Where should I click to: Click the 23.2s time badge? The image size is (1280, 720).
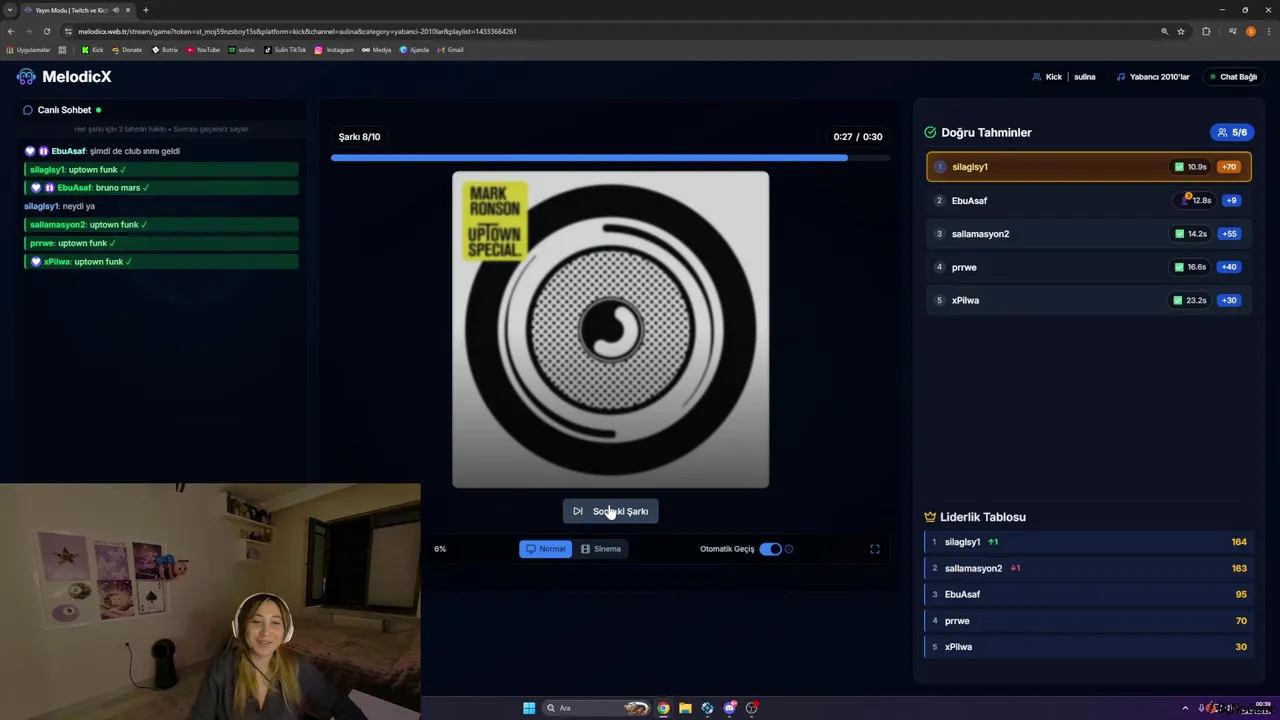tap(1190, 300)
